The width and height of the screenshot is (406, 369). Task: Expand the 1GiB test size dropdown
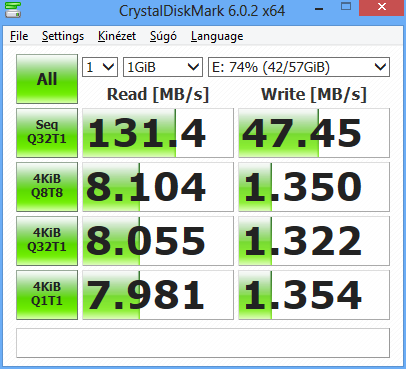pos(163,67)
